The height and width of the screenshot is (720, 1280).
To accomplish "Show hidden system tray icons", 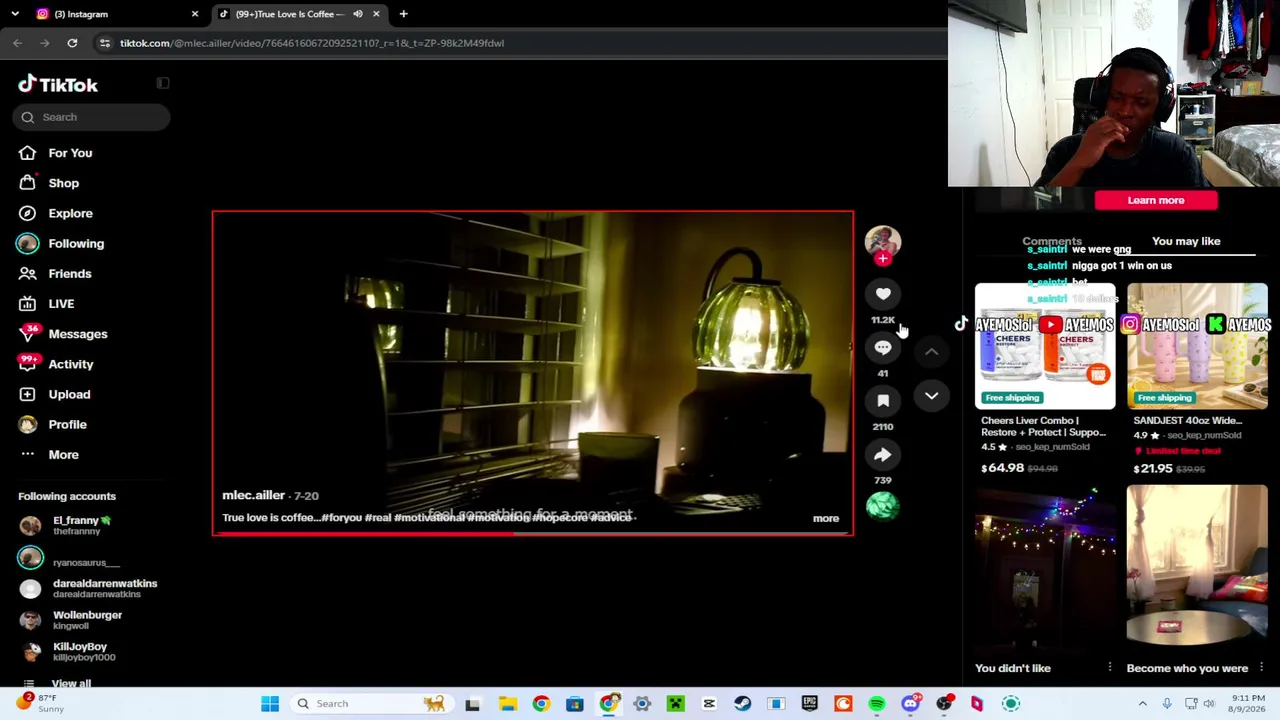I will click(x=1143, y=704).
